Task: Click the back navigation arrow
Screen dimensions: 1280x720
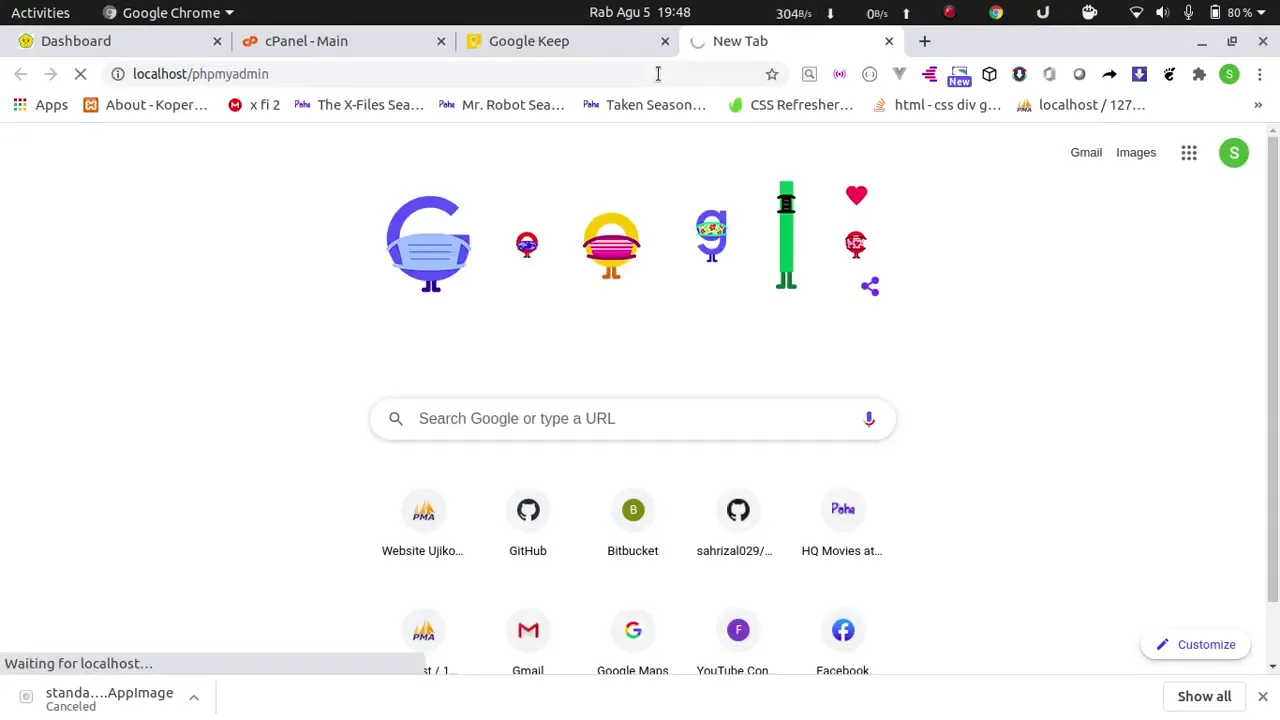Action: 21,74
